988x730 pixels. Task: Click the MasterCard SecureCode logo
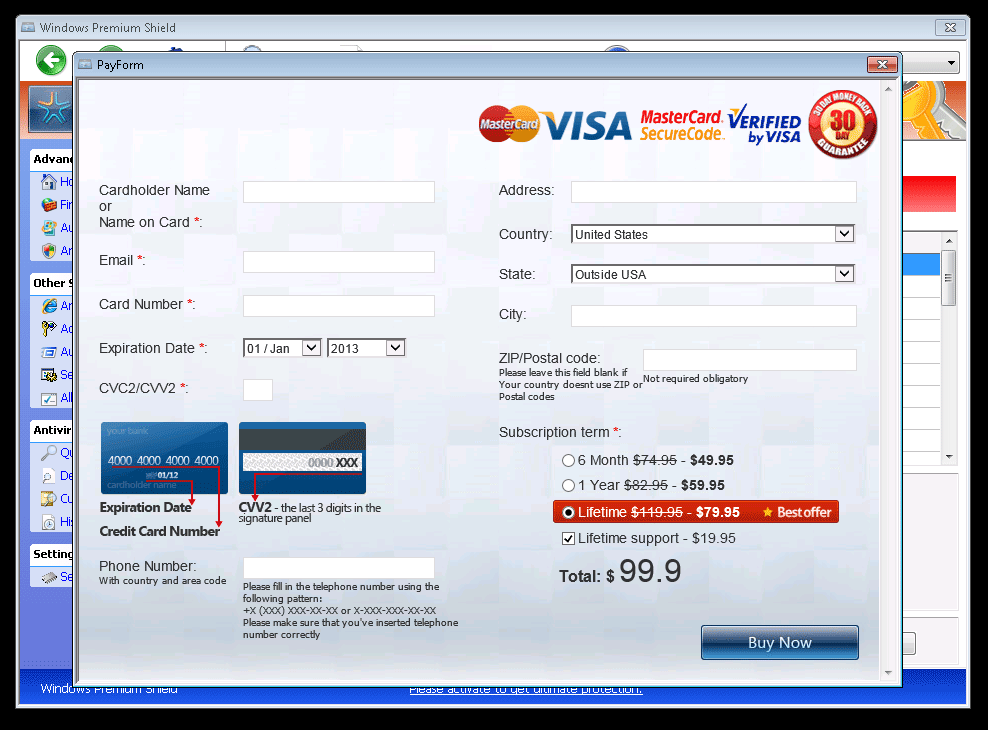[x=681, y=125]
